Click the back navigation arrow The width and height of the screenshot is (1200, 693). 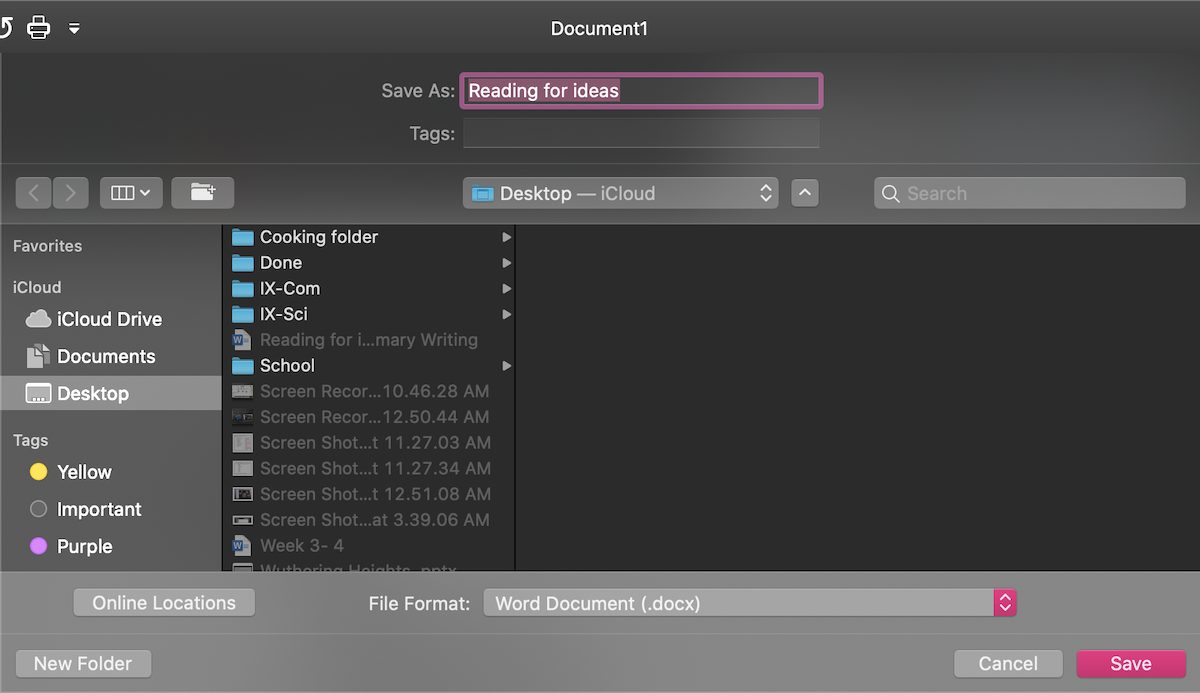click(34, 193)
